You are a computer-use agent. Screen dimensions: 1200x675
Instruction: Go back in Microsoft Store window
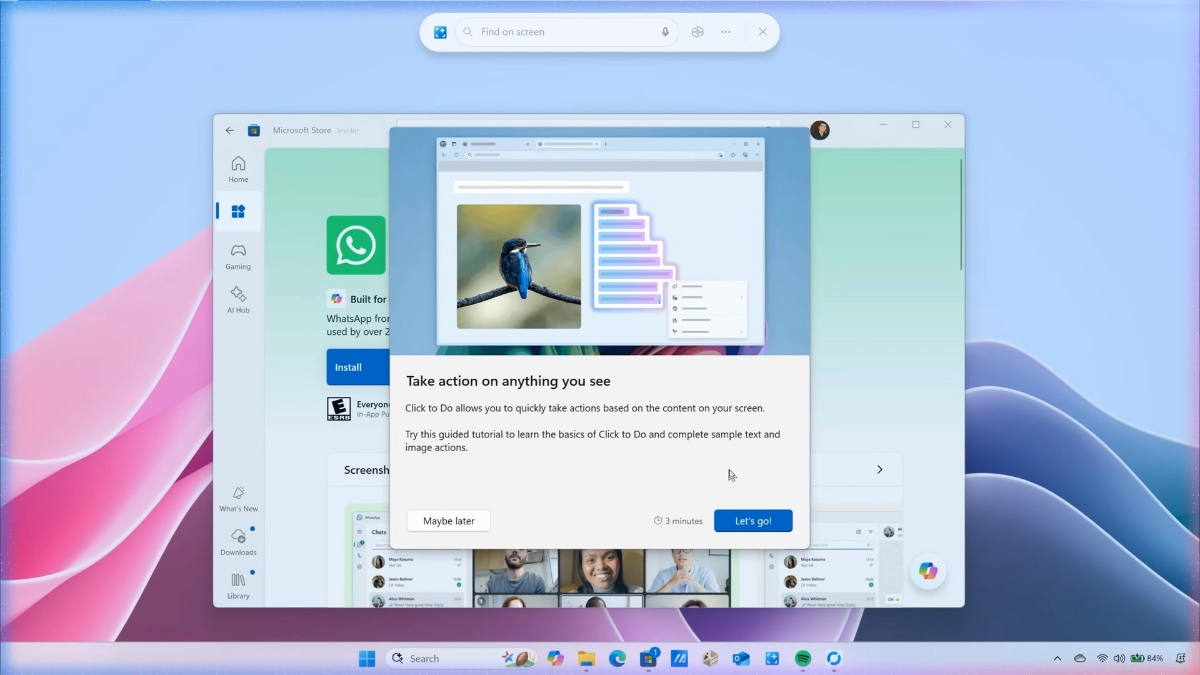coord(230,130)
